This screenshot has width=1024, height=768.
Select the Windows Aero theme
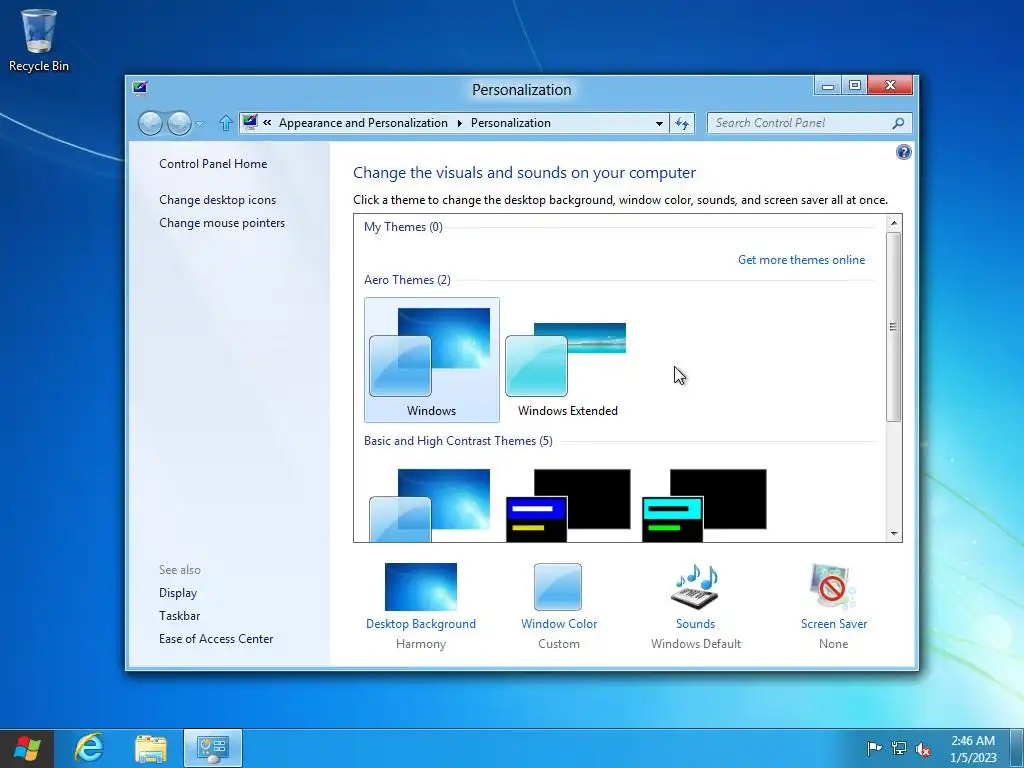pos(432,360)
